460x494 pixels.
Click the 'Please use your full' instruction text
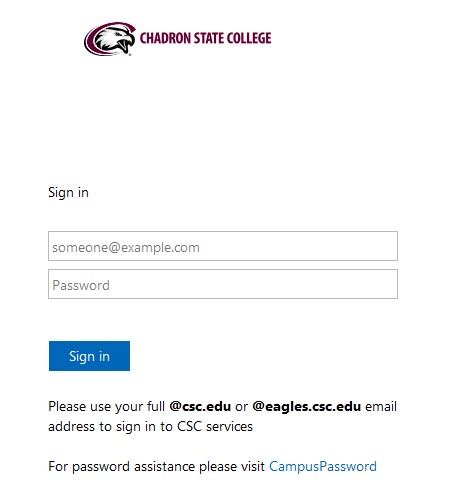(106, 407)
